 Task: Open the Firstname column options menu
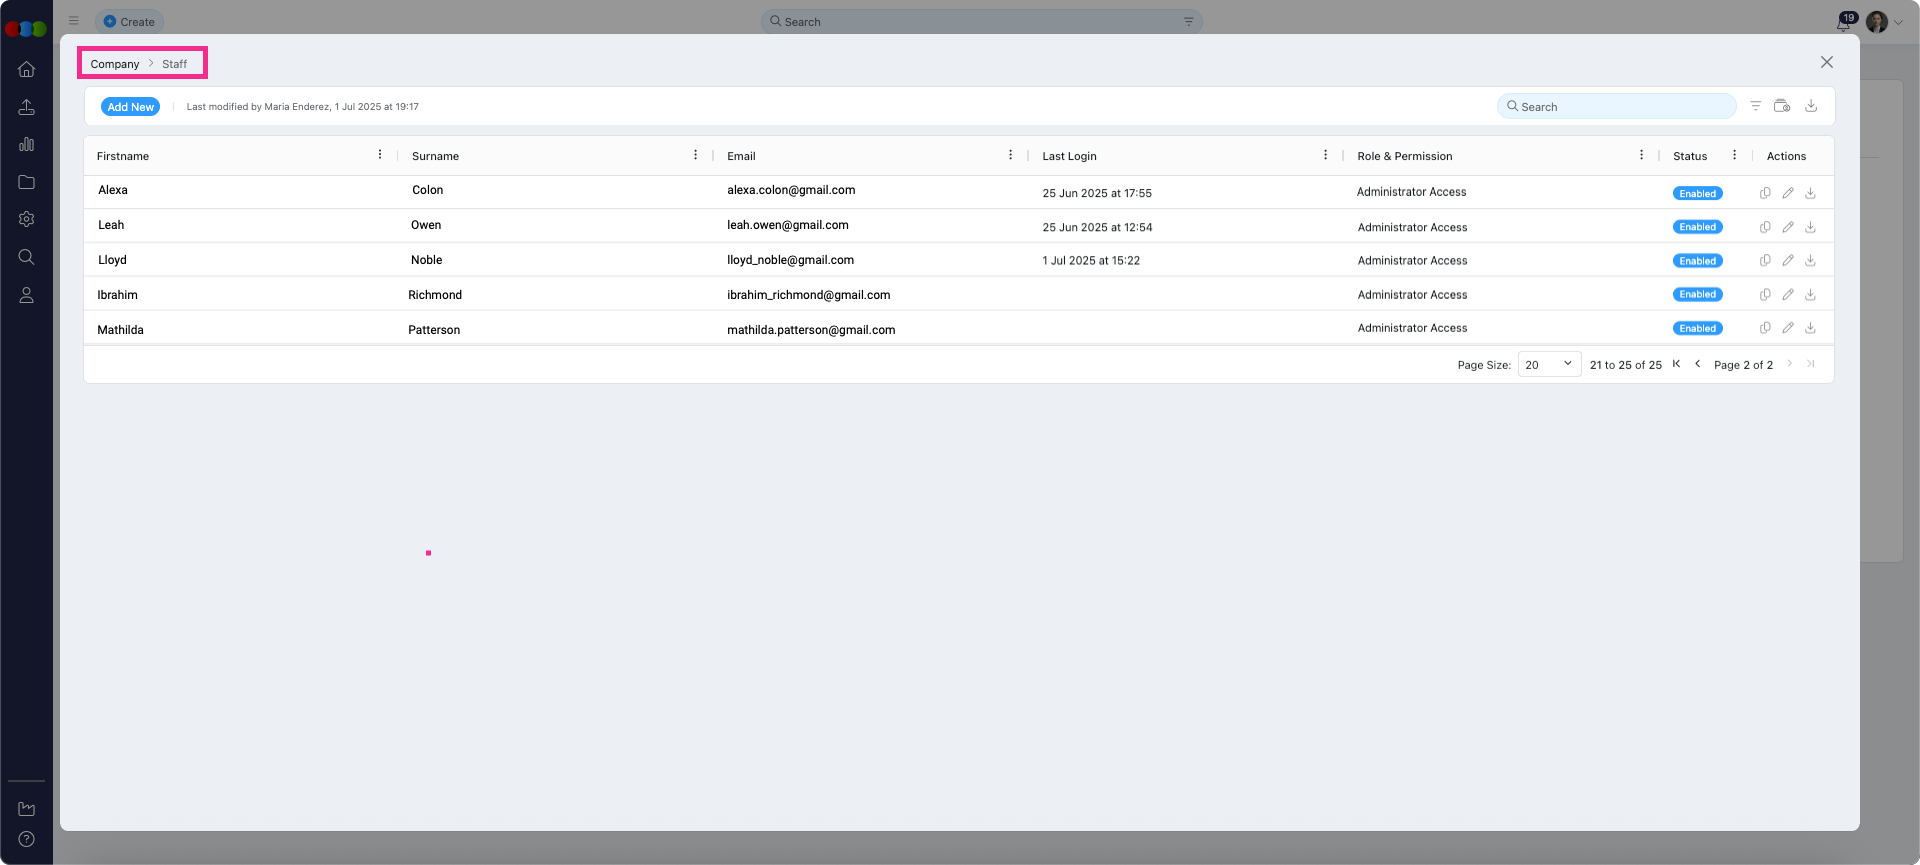[x=380, y=155]
